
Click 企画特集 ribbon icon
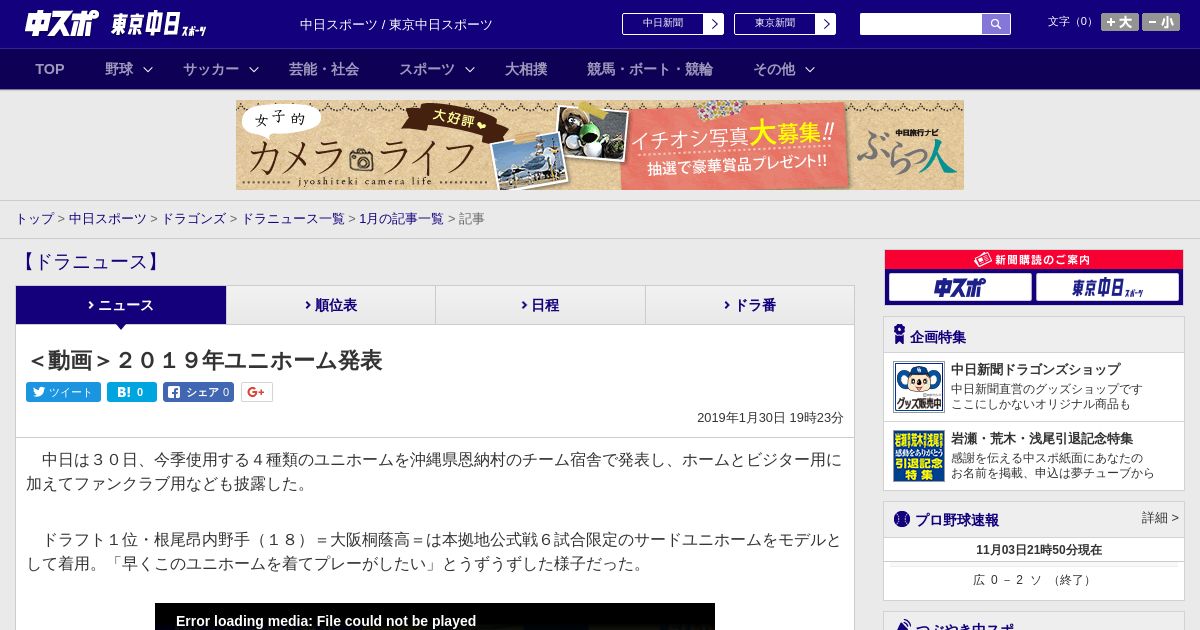899,335
